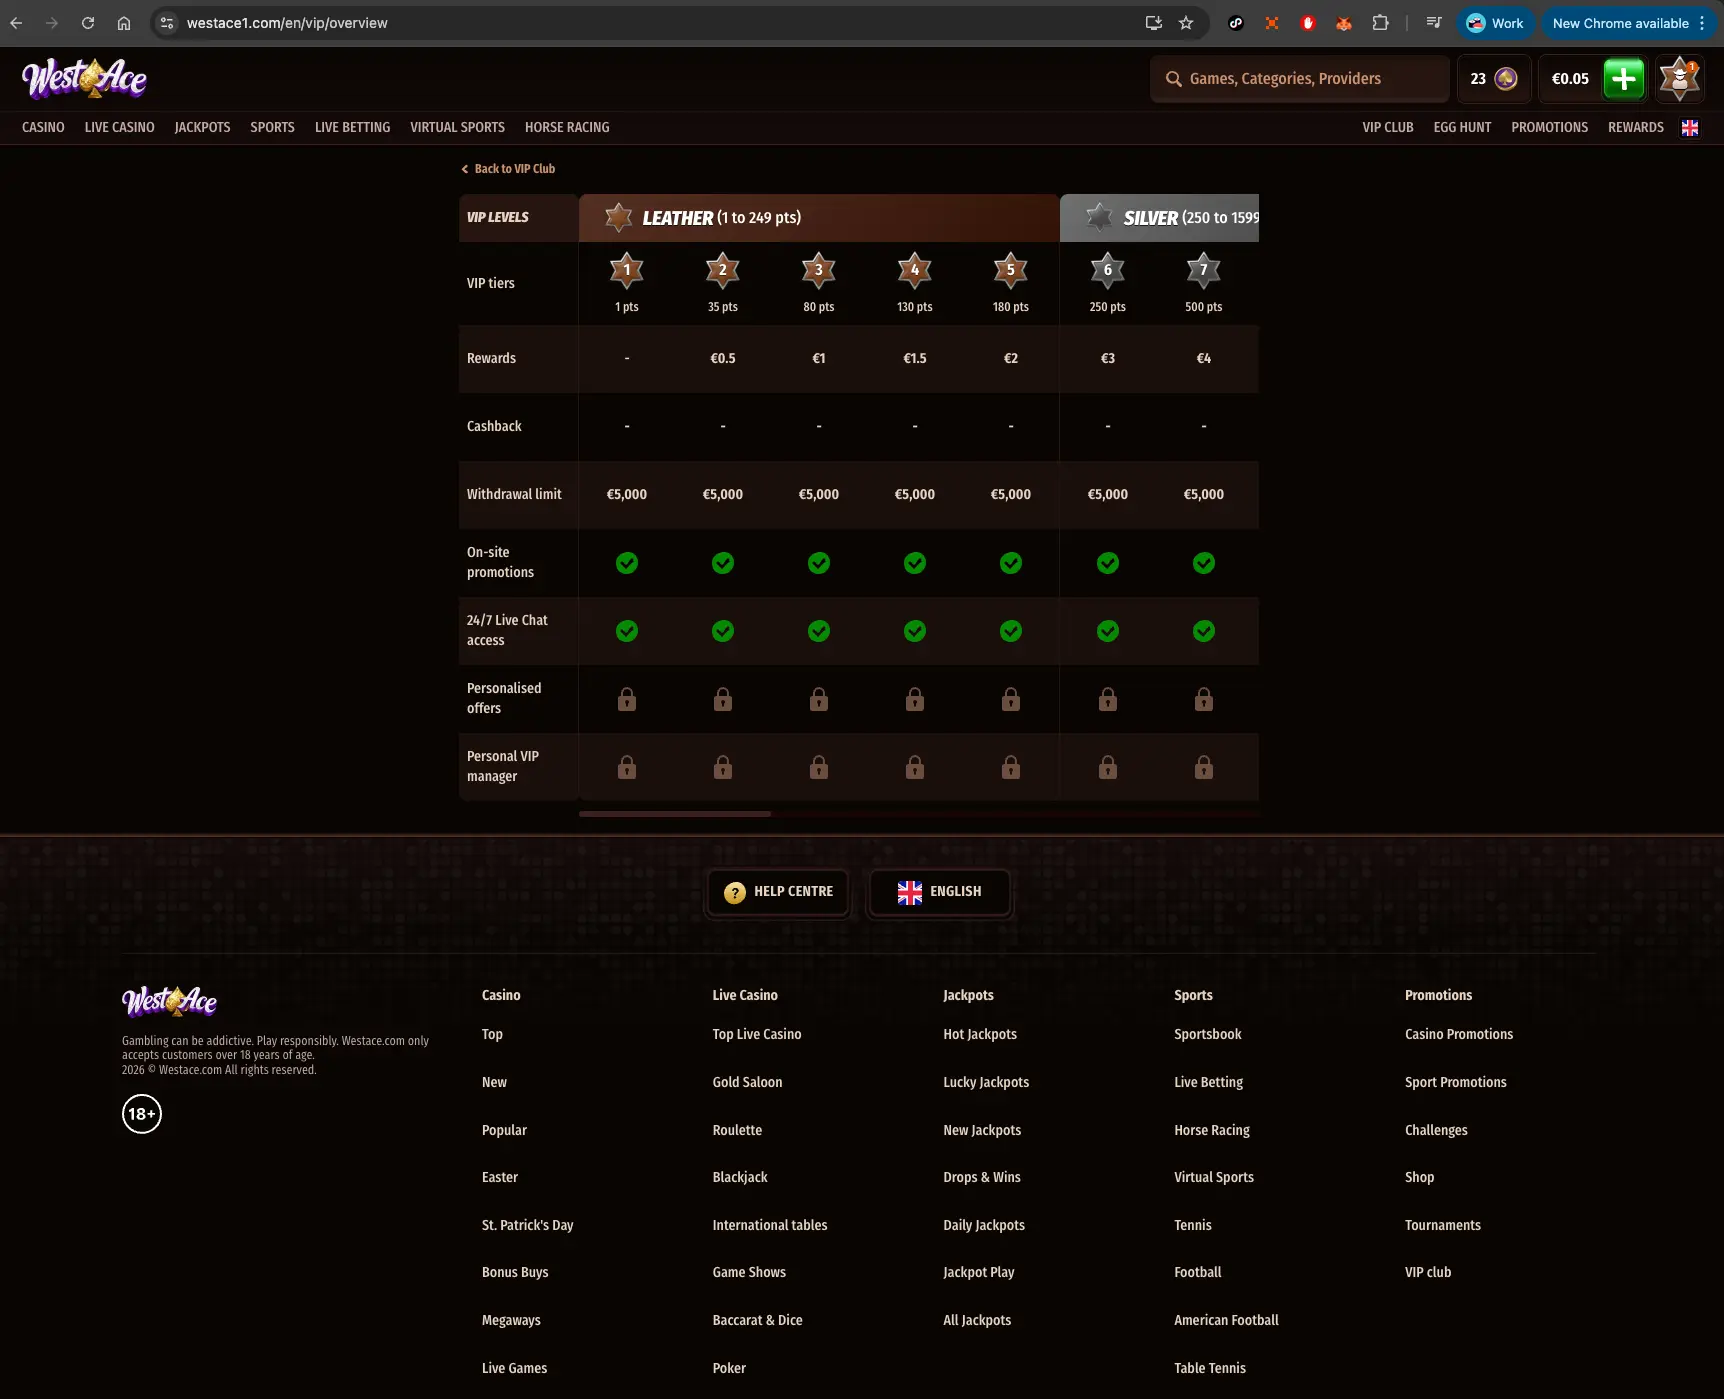This screenshot has height=1399, width=1724.
Task: Click the footer WestAce logo
Action: tap(169, 1001)
